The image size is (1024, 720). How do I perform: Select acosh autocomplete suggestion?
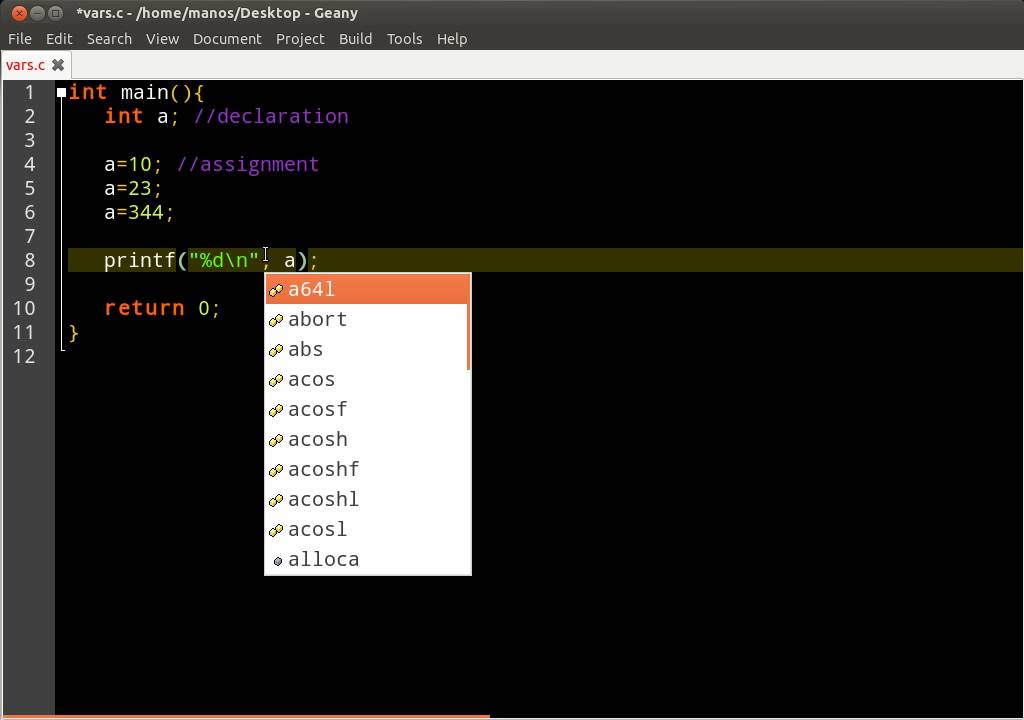(x=368, y=440)
